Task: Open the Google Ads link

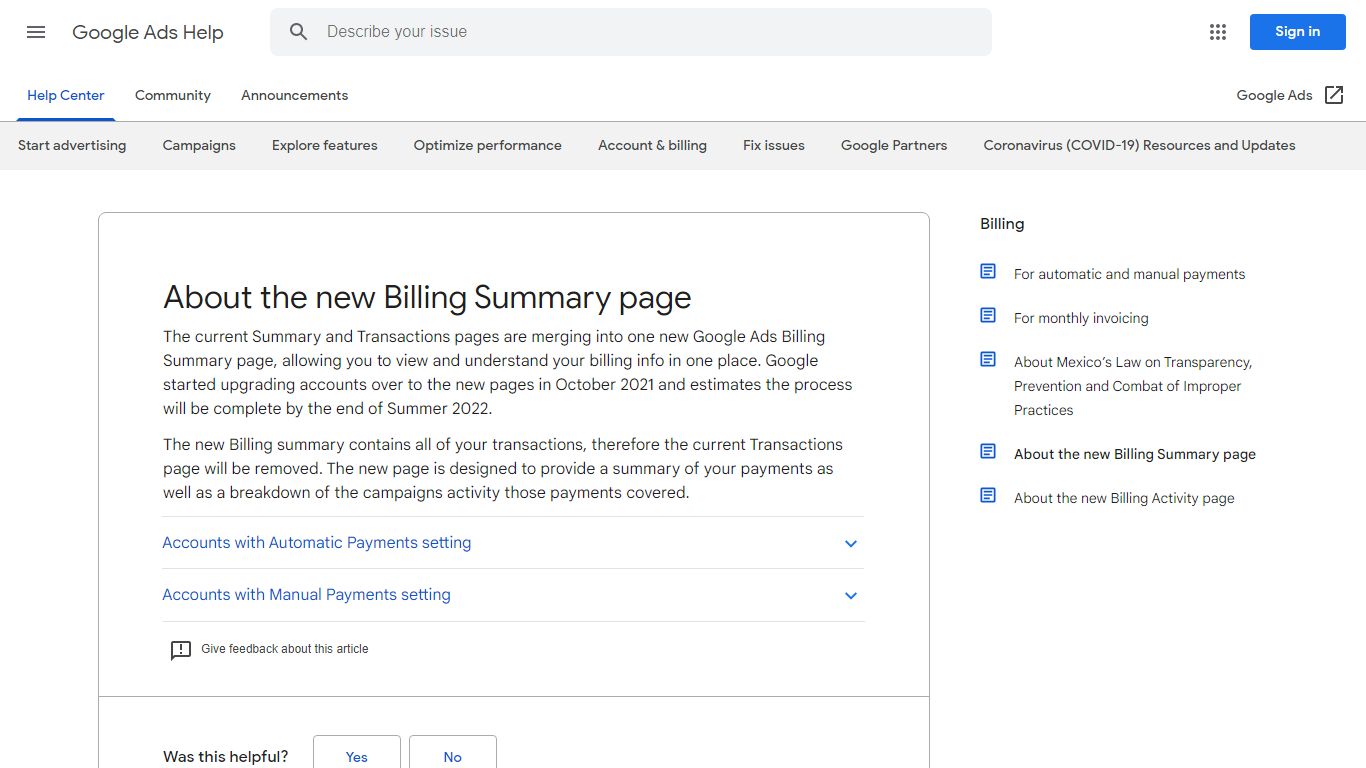Action: 1274,96
